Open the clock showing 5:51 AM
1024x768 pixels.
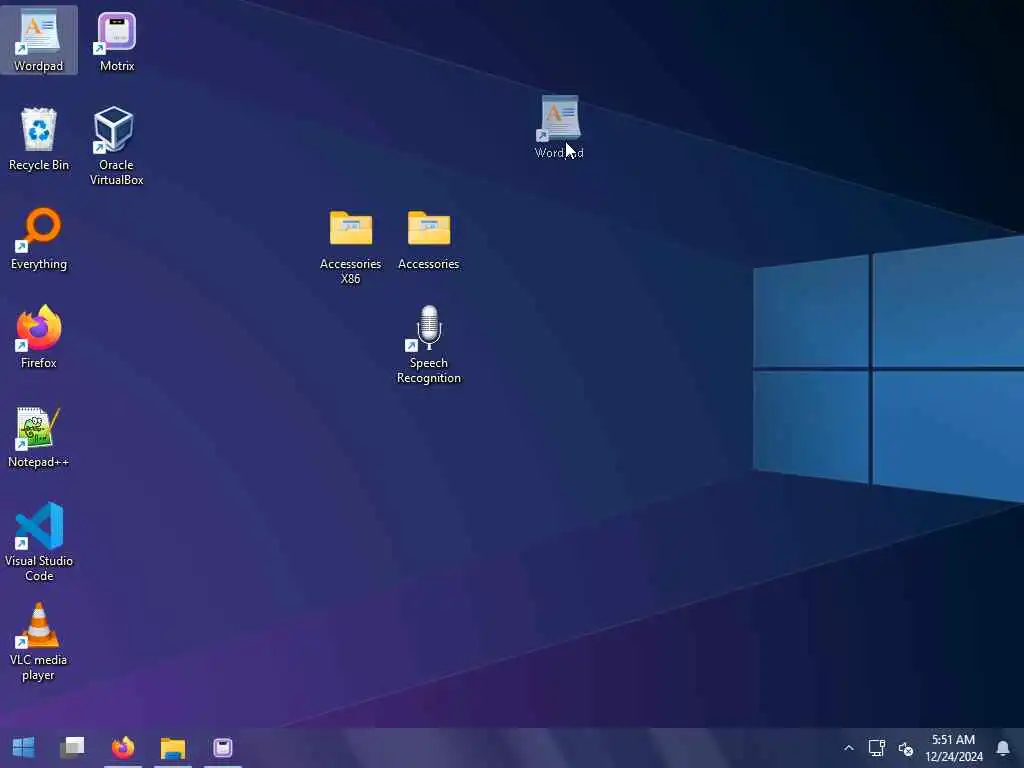click(953, 748)
